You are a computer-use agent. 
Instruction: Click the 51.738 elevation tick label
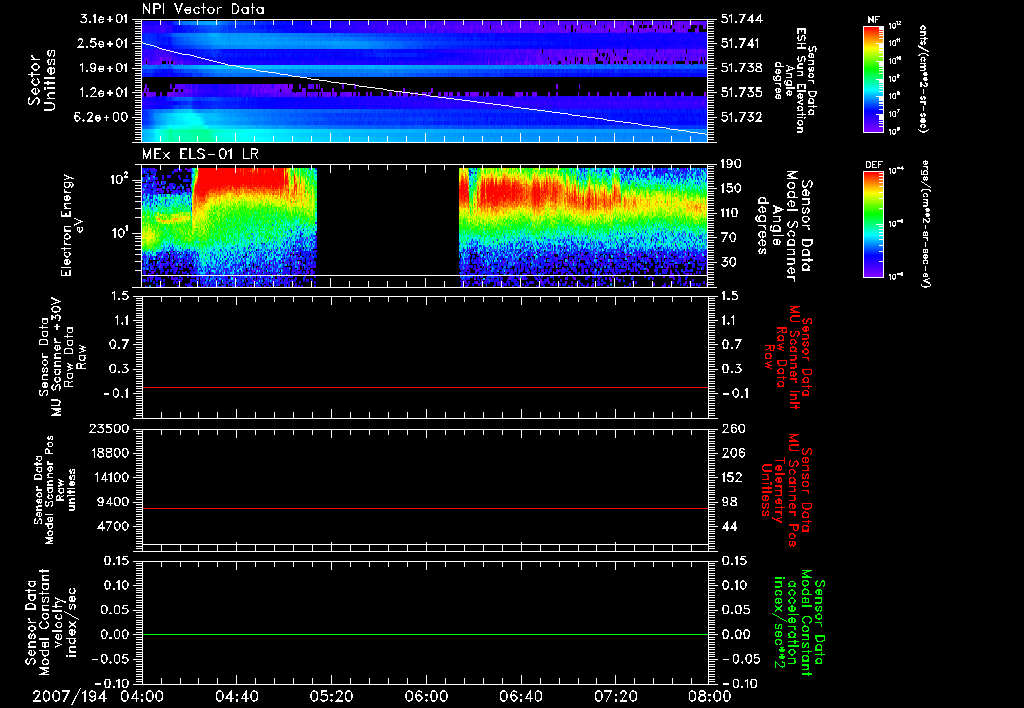click(x=742, y=68)
